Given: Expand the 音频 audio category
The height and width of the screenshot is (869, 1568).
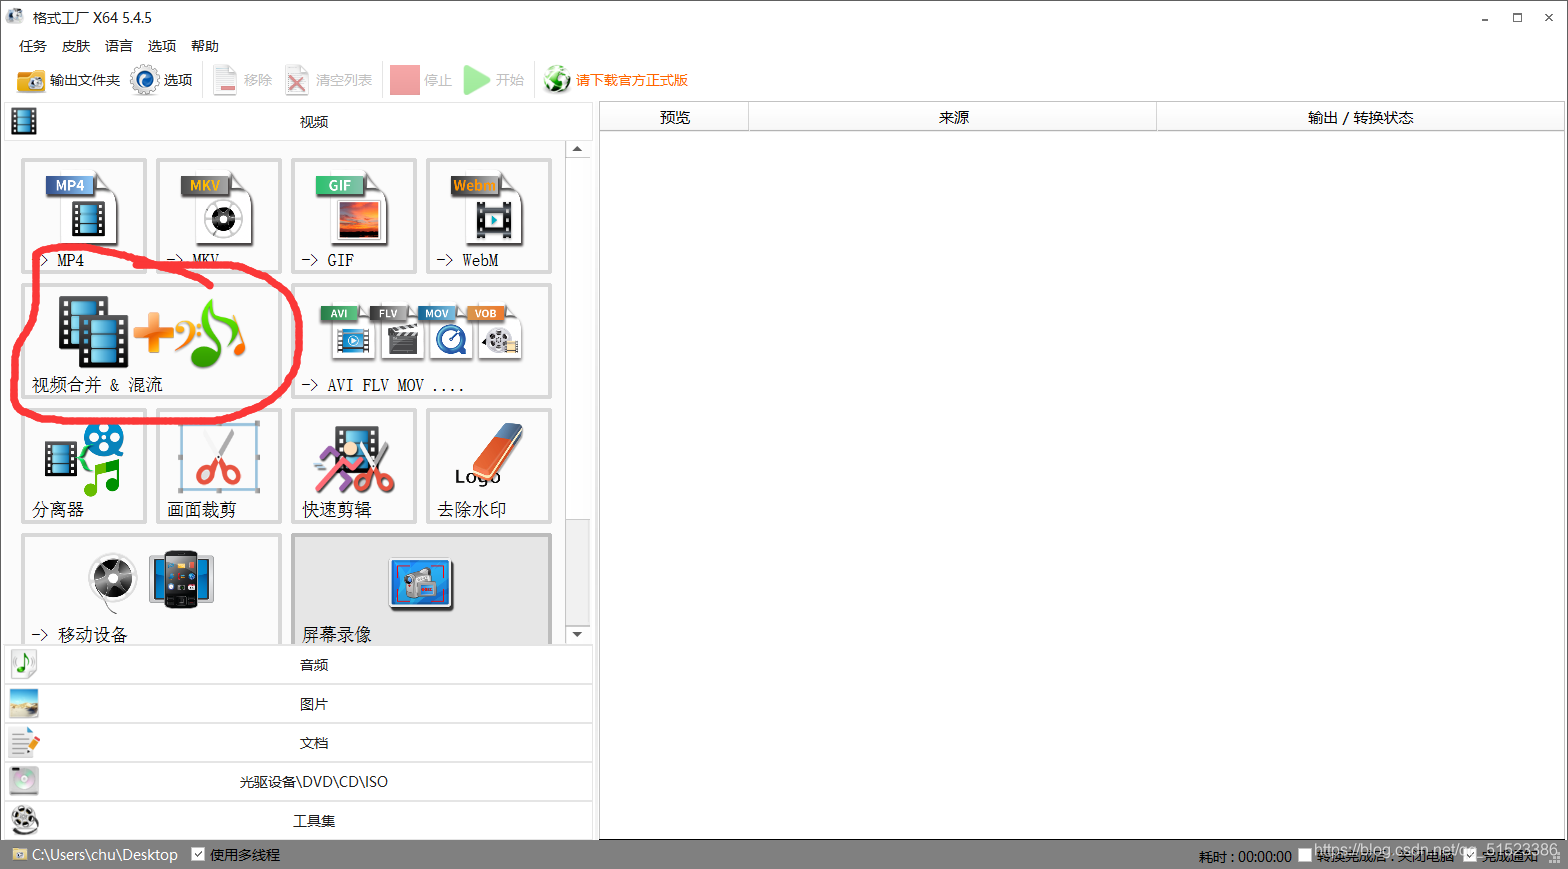Looking at the screenshot, I should [299, 665].
